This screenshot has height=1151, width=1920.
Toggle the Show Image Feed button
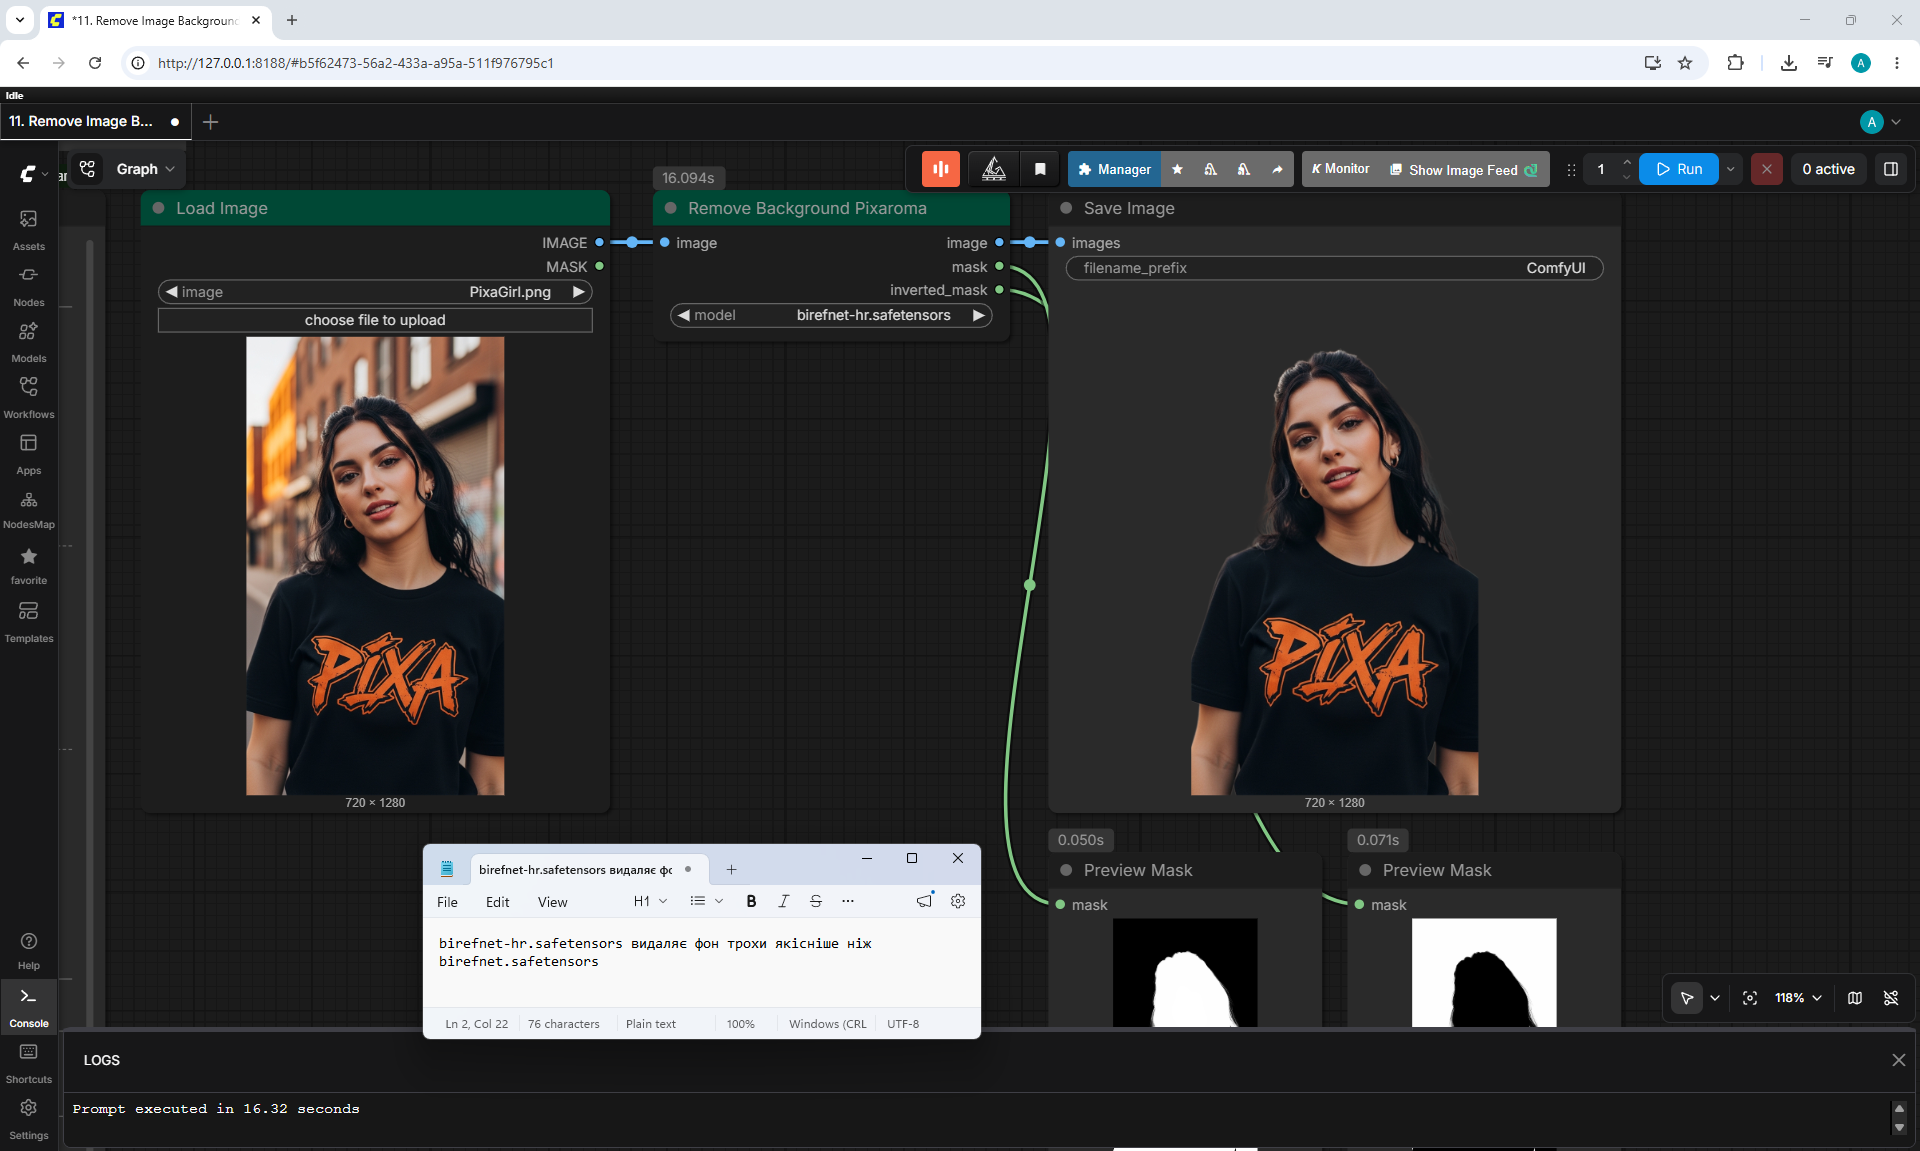tap(1463, 169)
